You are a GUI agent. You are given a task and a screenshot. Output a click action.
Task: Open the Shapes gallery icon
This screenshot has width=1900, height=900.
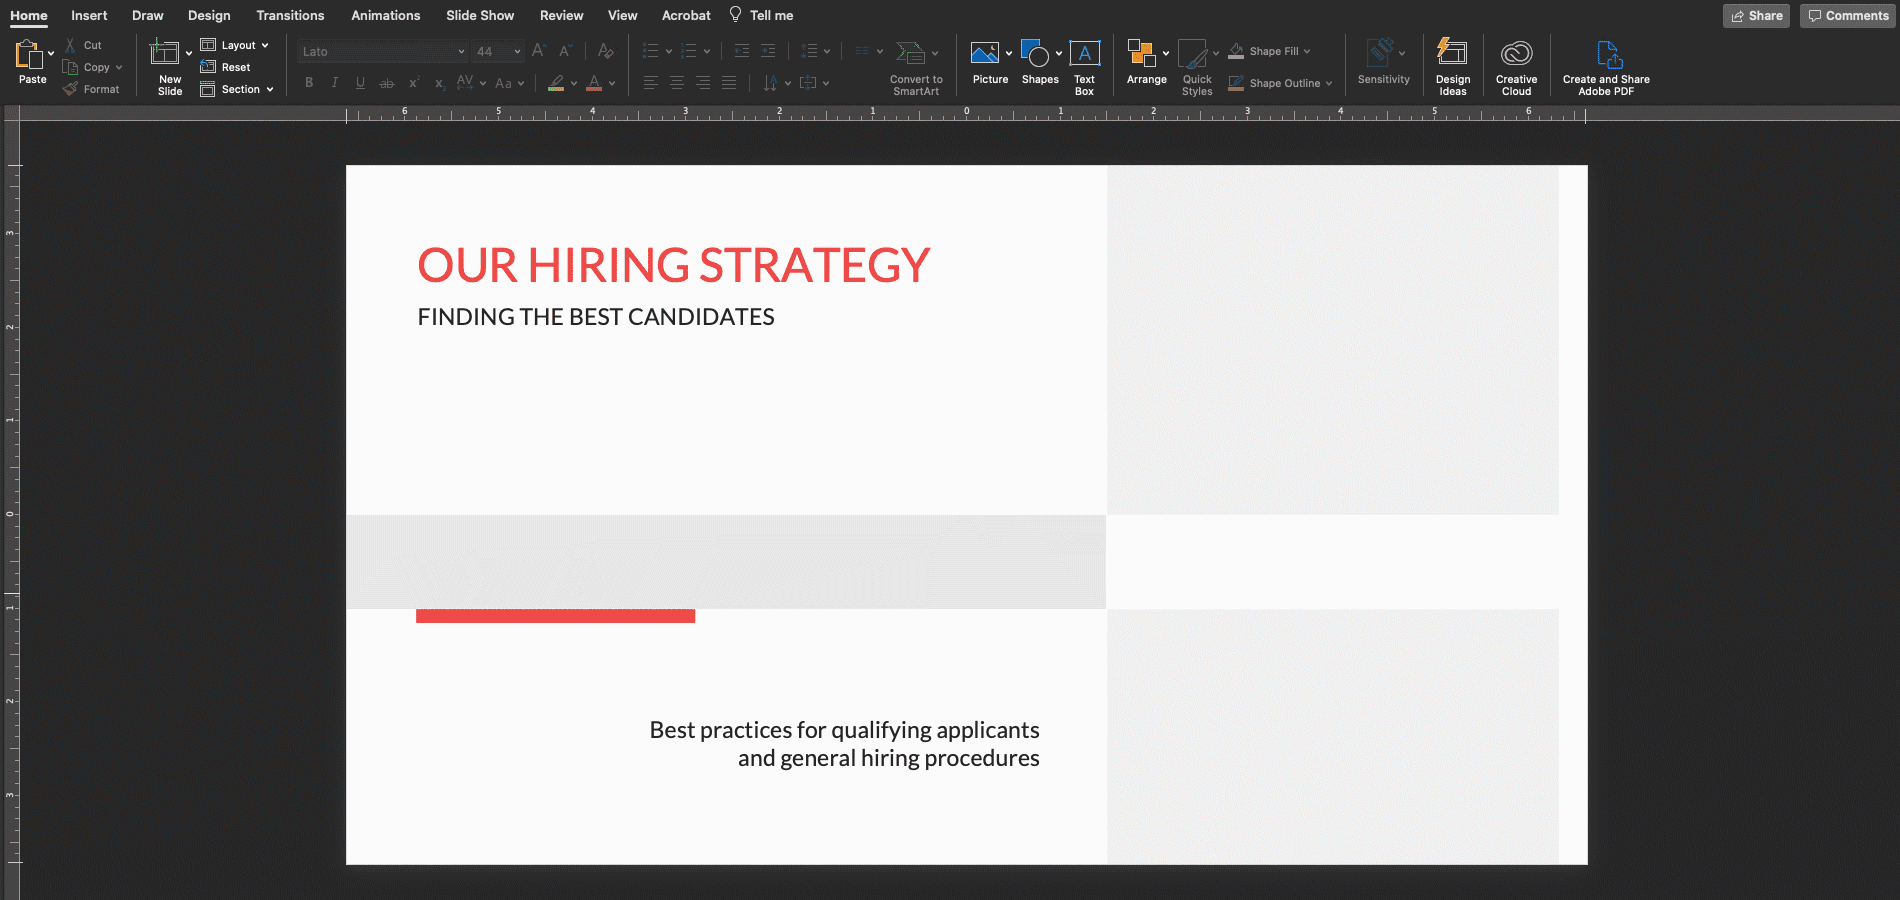(1035, 53)
